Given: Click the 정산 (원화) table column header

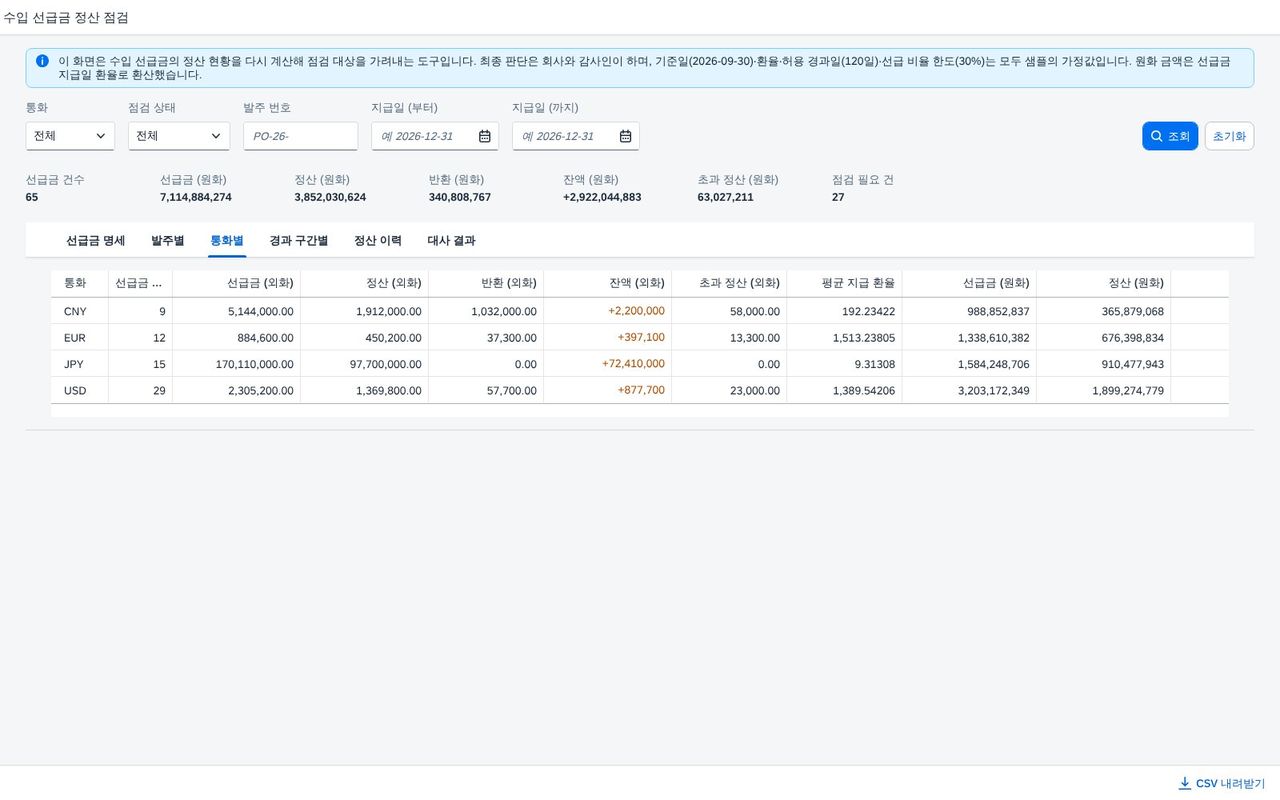Looking at the screenshot, I should [1104, 283].
